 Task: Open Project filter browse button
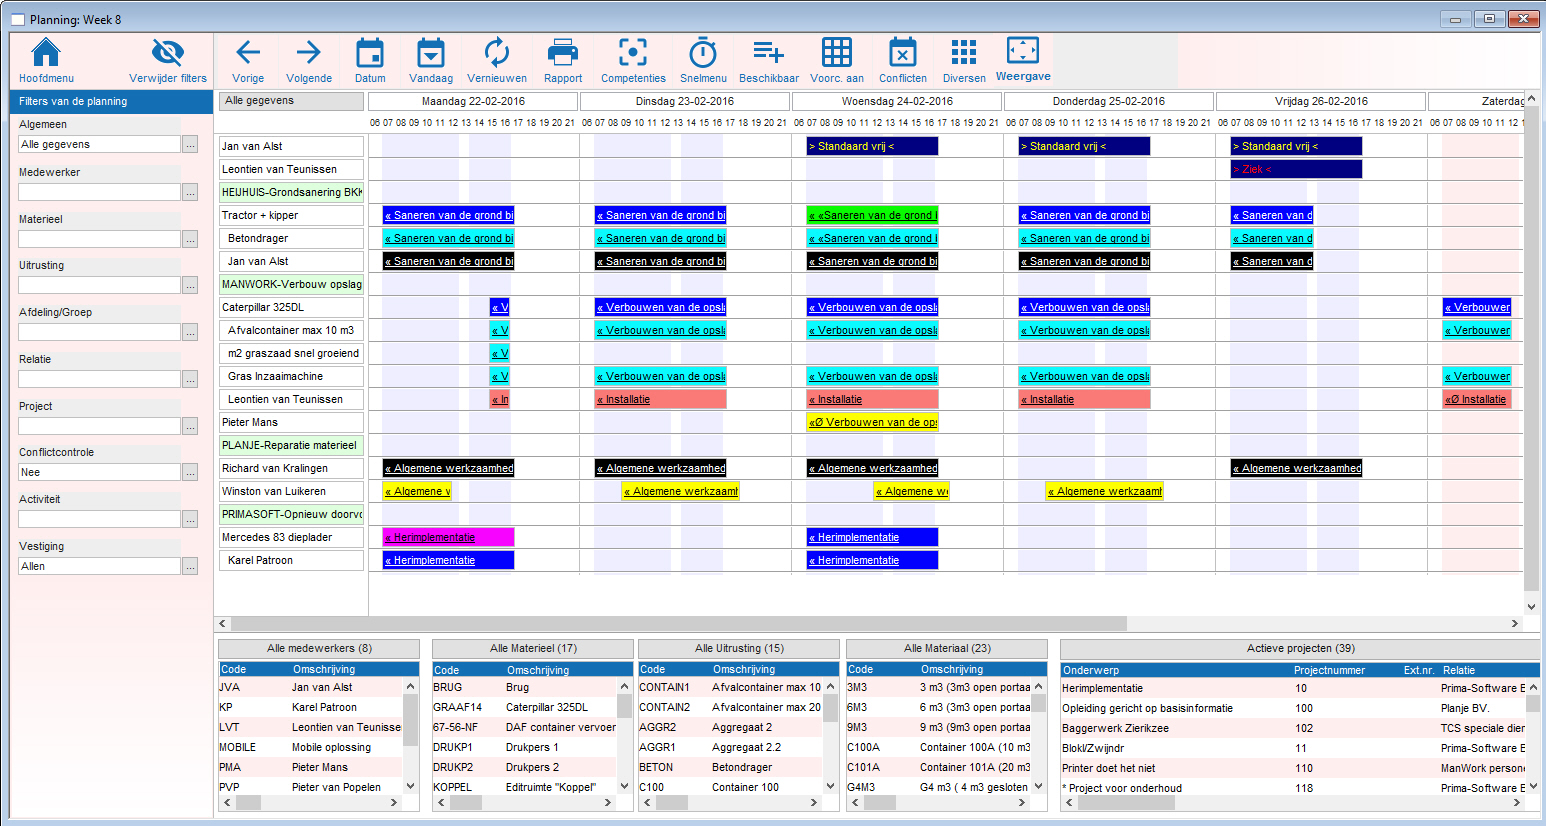pyautogui.click(x=190, y=426)
